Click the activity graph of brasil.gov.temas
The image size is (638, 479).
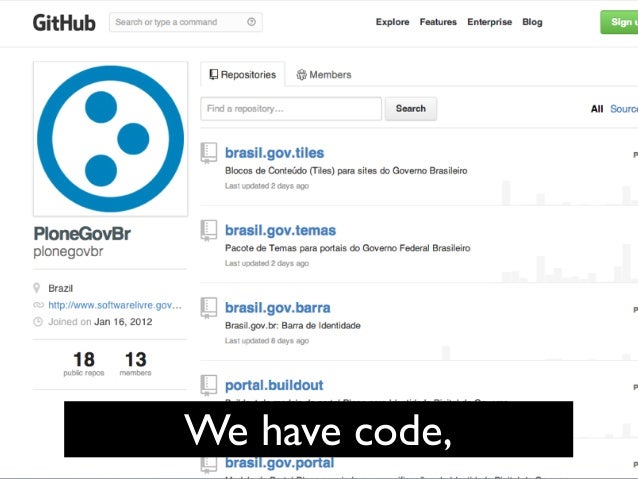(570, 263)
